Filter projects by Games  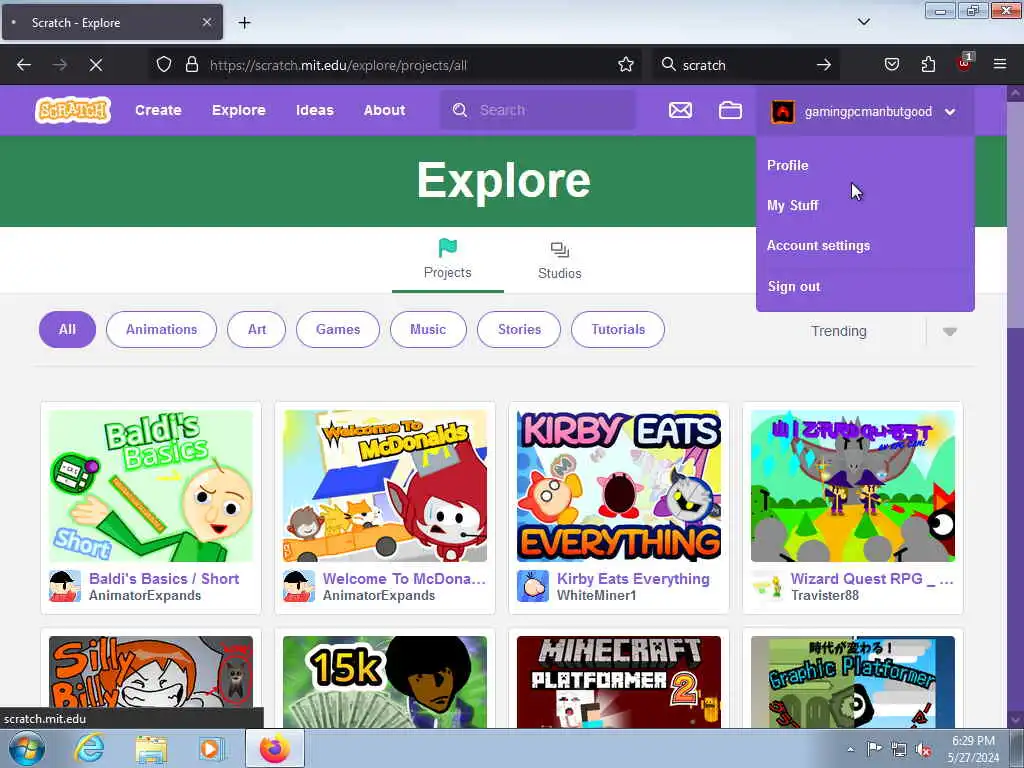(338, 330)
